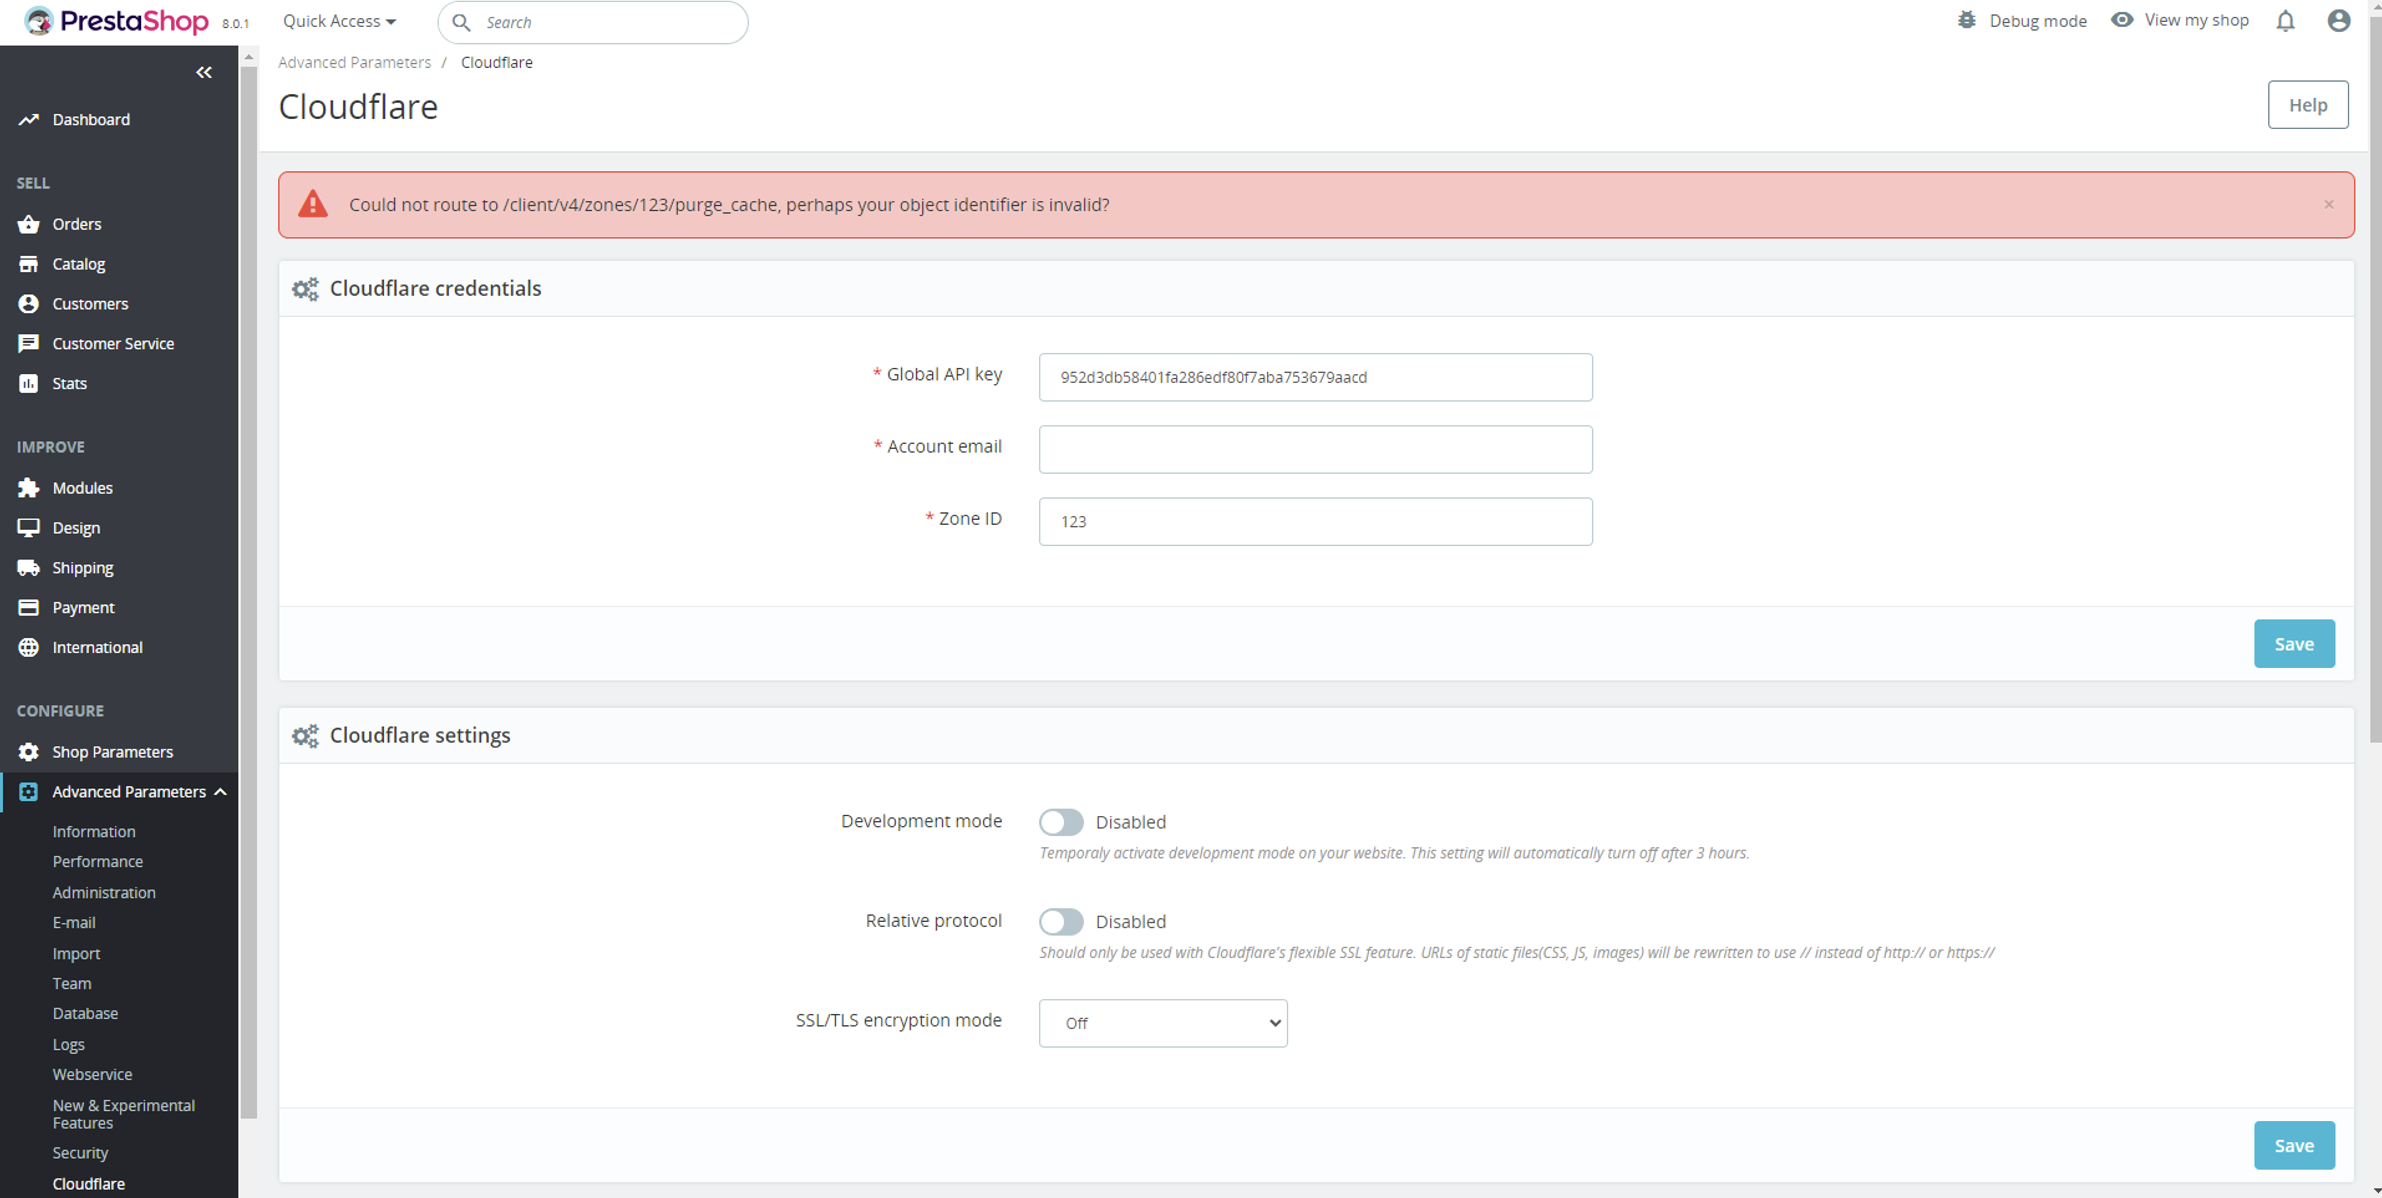Image resolution: width=2382 pixels, height=1198 pixels.
Task: Focus the Global API key field
Action: click(x=1315, y=377)
